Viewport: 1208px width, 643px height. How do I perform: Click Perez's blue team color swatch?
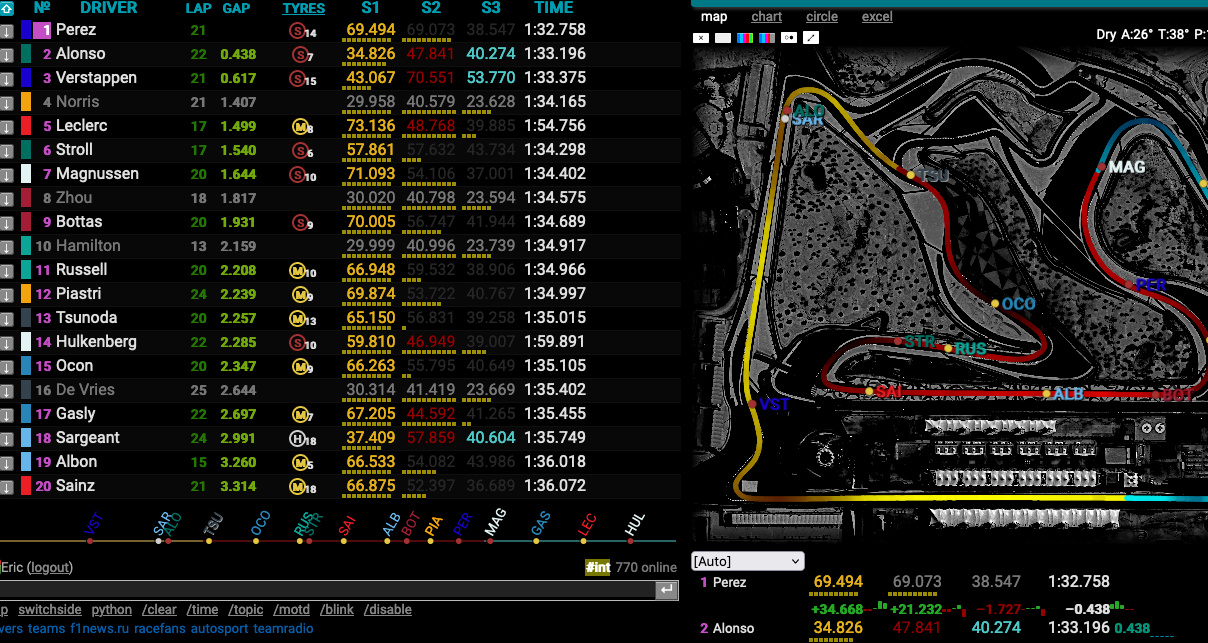tap(26, 31)
